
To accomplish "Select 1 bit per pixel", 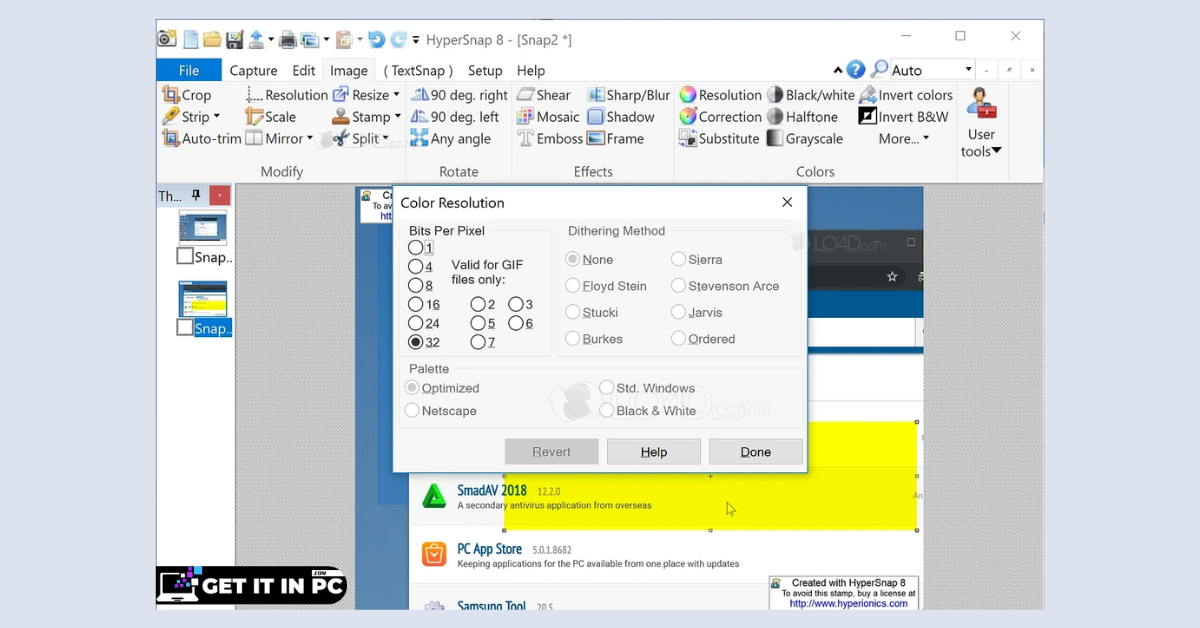I will pos(415,248).
